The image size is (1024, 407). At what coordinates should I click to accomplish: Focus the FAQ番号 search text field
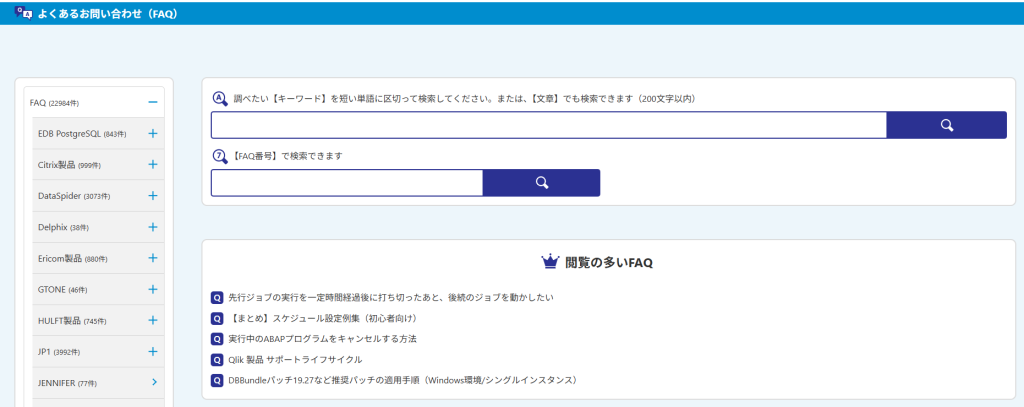347,183
